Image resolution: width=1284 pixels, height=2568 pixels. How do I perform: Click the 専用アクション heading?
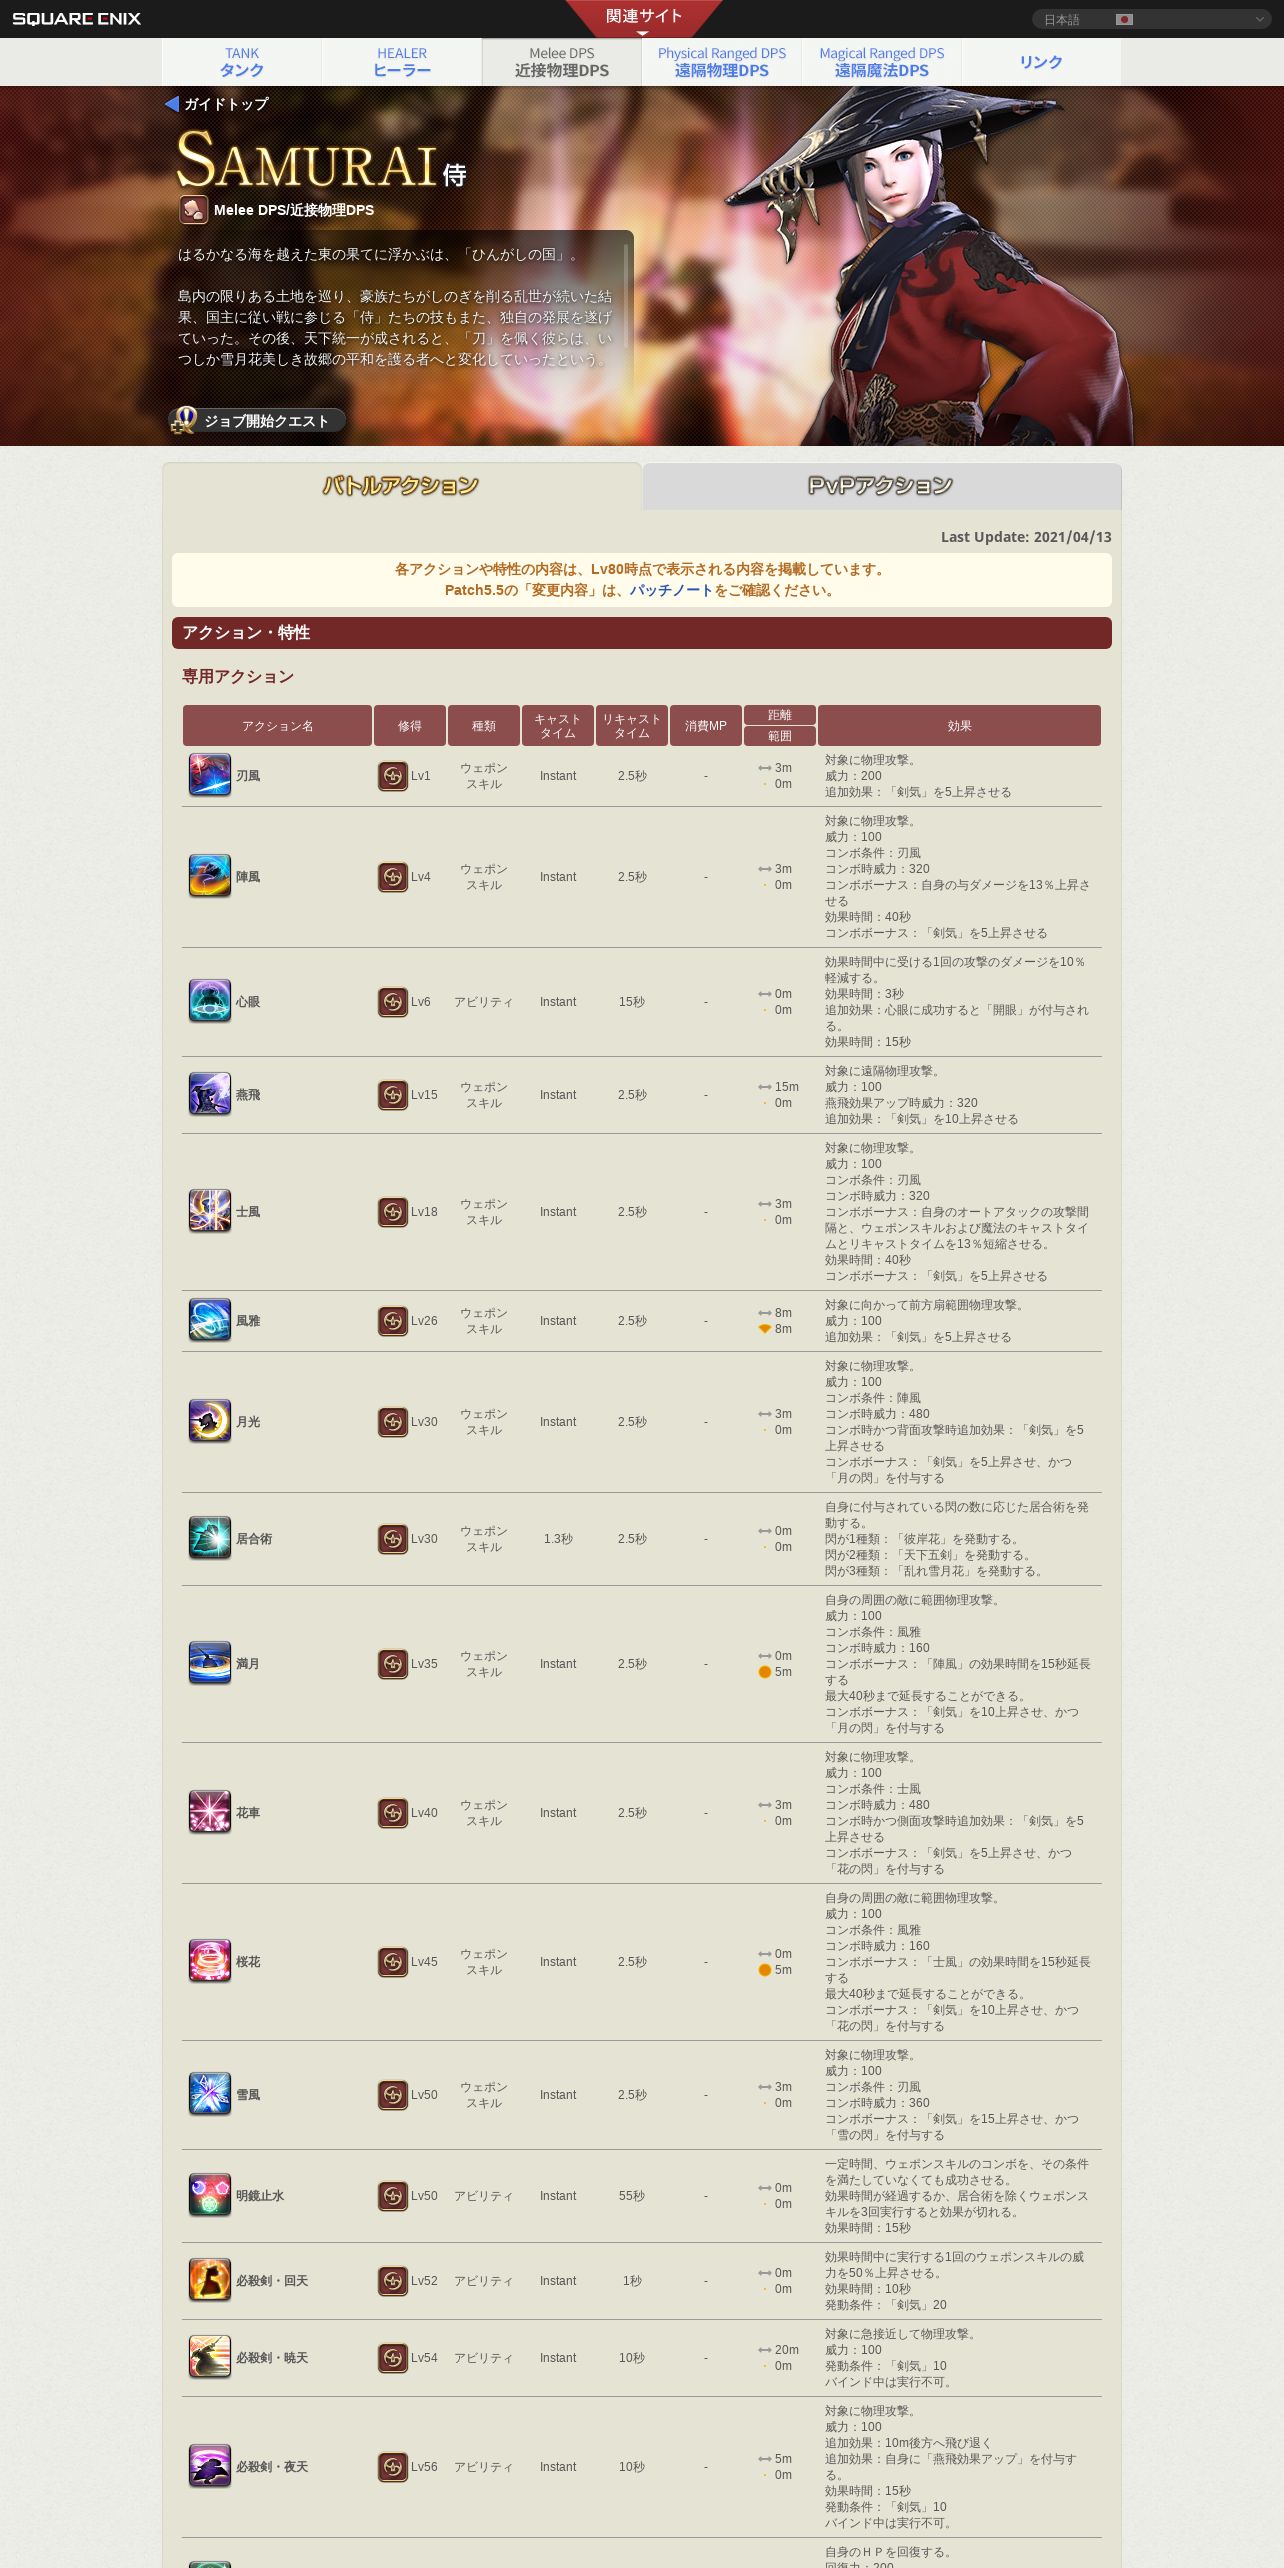[238, 677]
